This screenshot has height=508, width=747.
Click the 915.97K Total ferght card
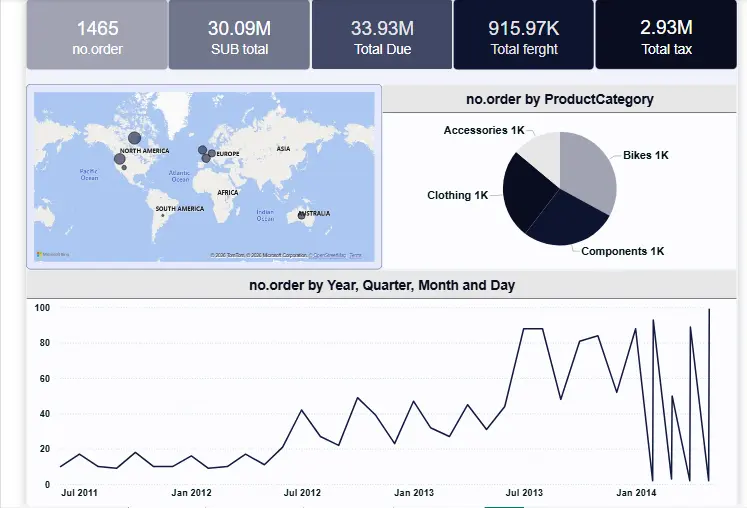point(524,35)
